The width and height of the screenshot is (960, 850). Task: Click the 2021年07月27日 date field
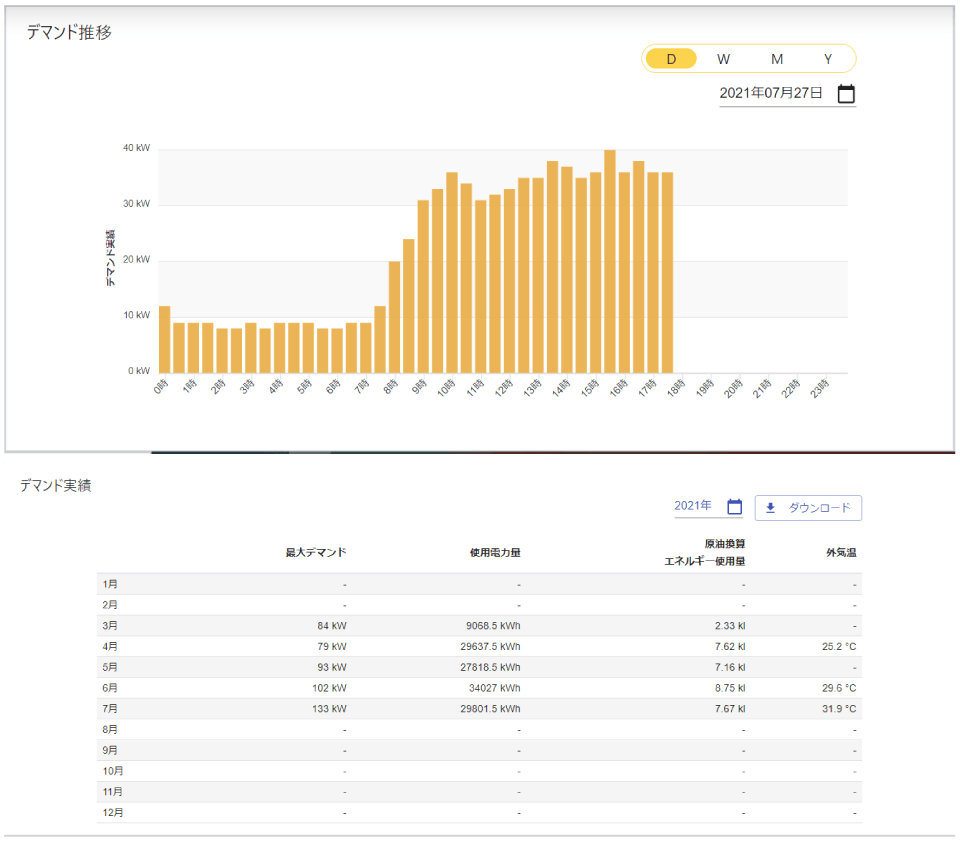(771, 93)
